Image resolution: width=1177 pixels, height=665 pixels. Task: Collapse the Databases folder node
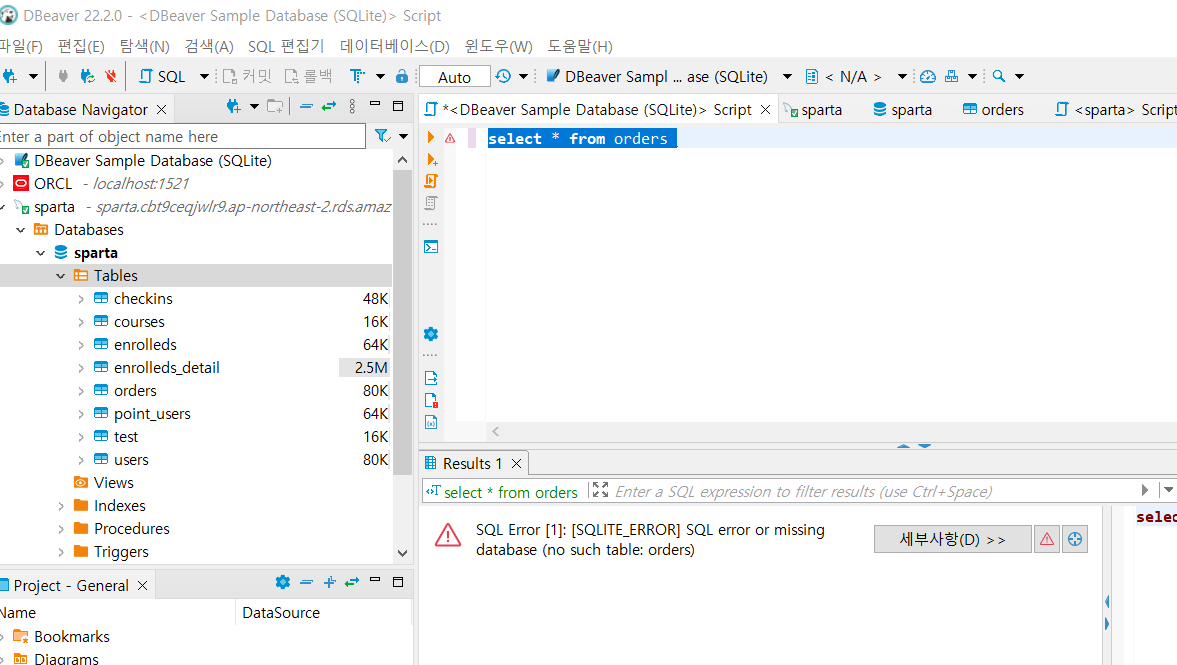point(20,230)
